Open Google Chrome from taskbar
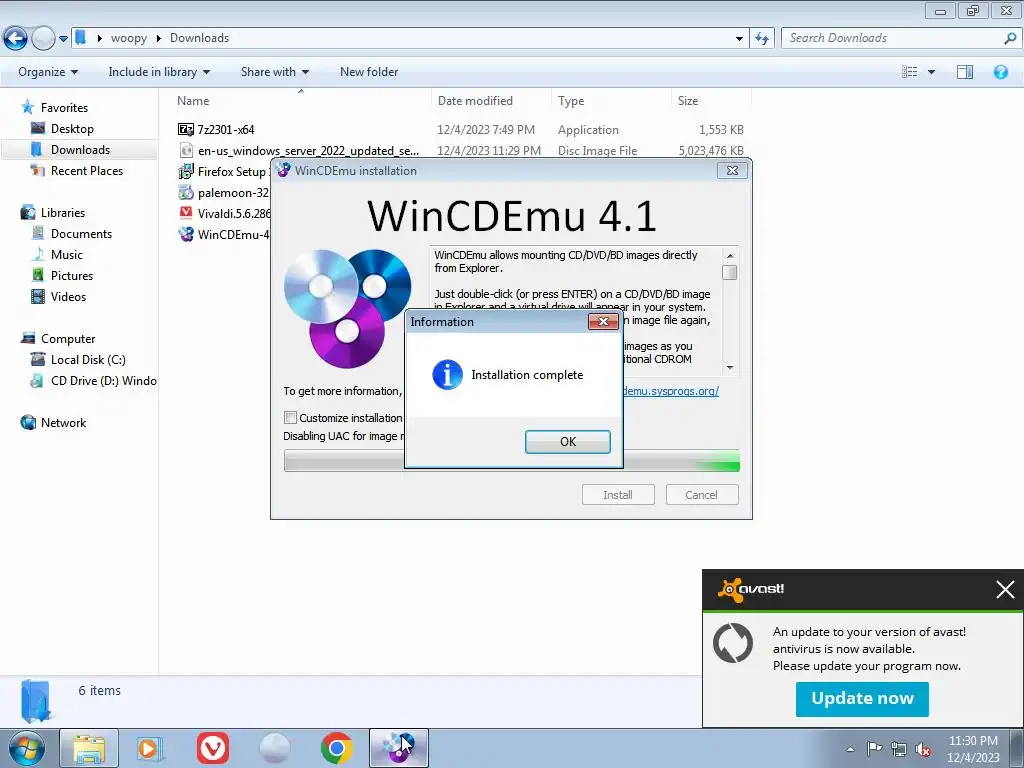 [337, 748]
